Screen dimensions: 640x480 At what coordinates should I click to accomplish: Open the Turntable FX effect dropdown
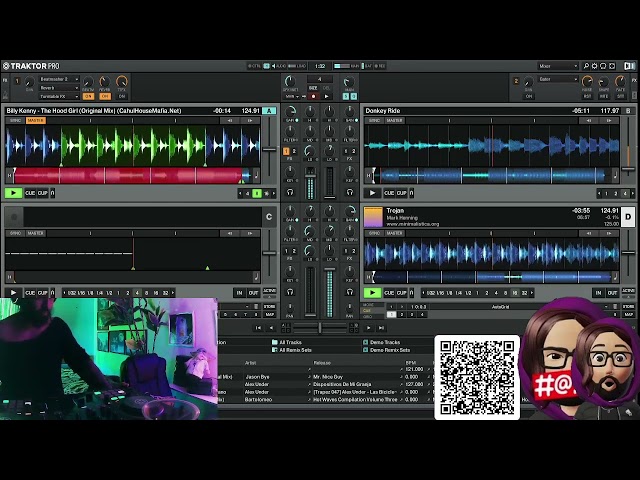(59, 96)
